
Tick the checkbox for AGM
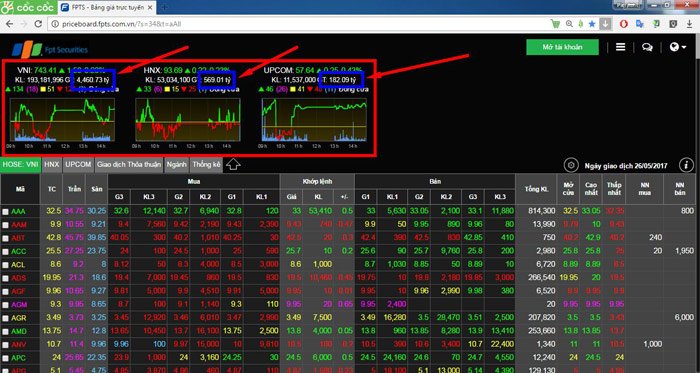5,305
